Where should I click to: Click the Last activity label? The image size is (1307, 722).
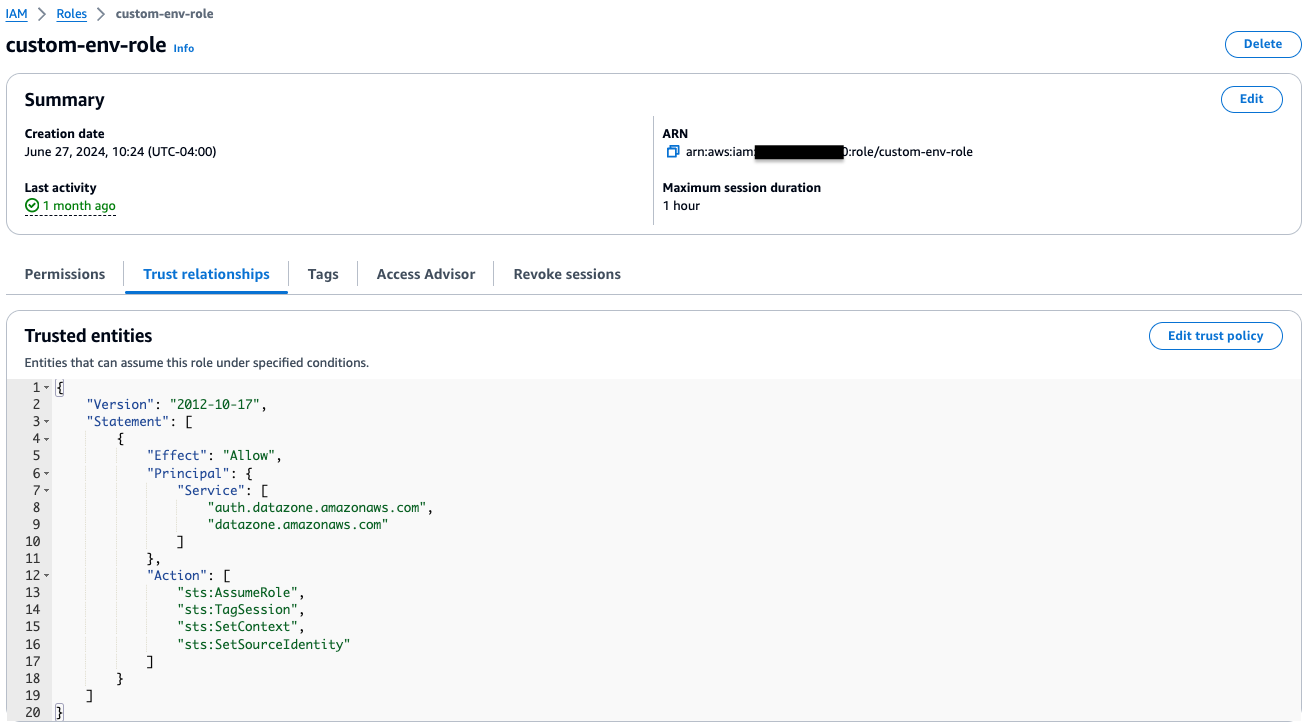pos(61,187)
